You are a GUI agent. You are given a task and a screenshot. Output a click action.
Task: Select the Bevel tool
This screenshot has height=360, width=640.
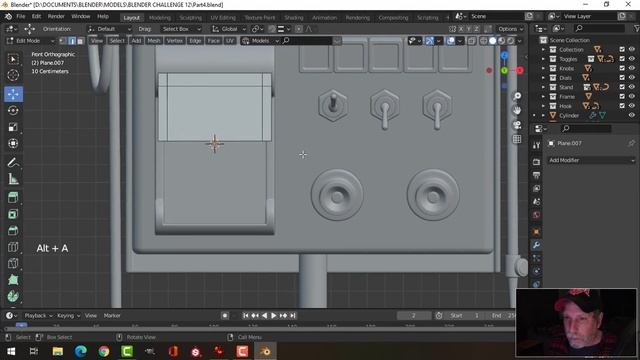(x=13, y=231)
